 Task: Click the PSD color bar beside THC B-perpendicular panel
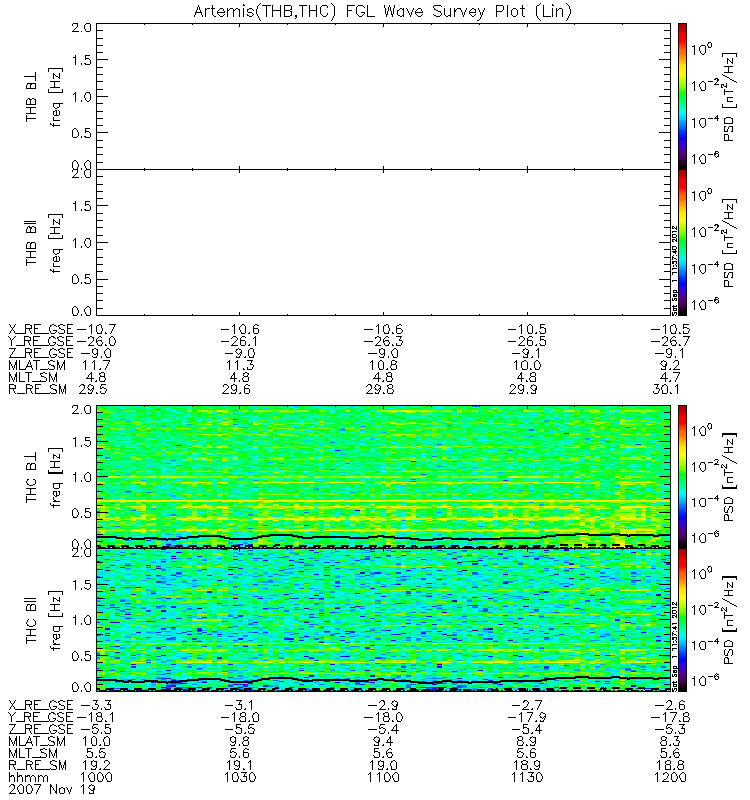coord(682,476)
